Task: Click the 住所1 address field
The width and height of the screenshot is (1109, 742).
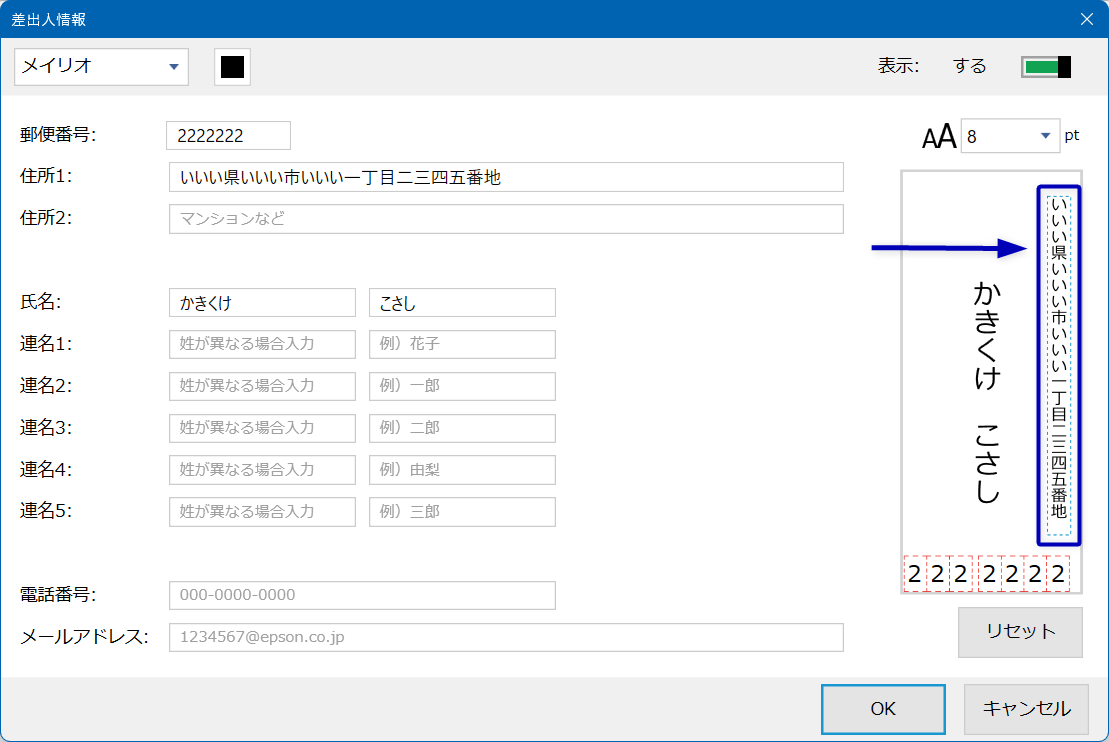Action: [x=506, y=177]
